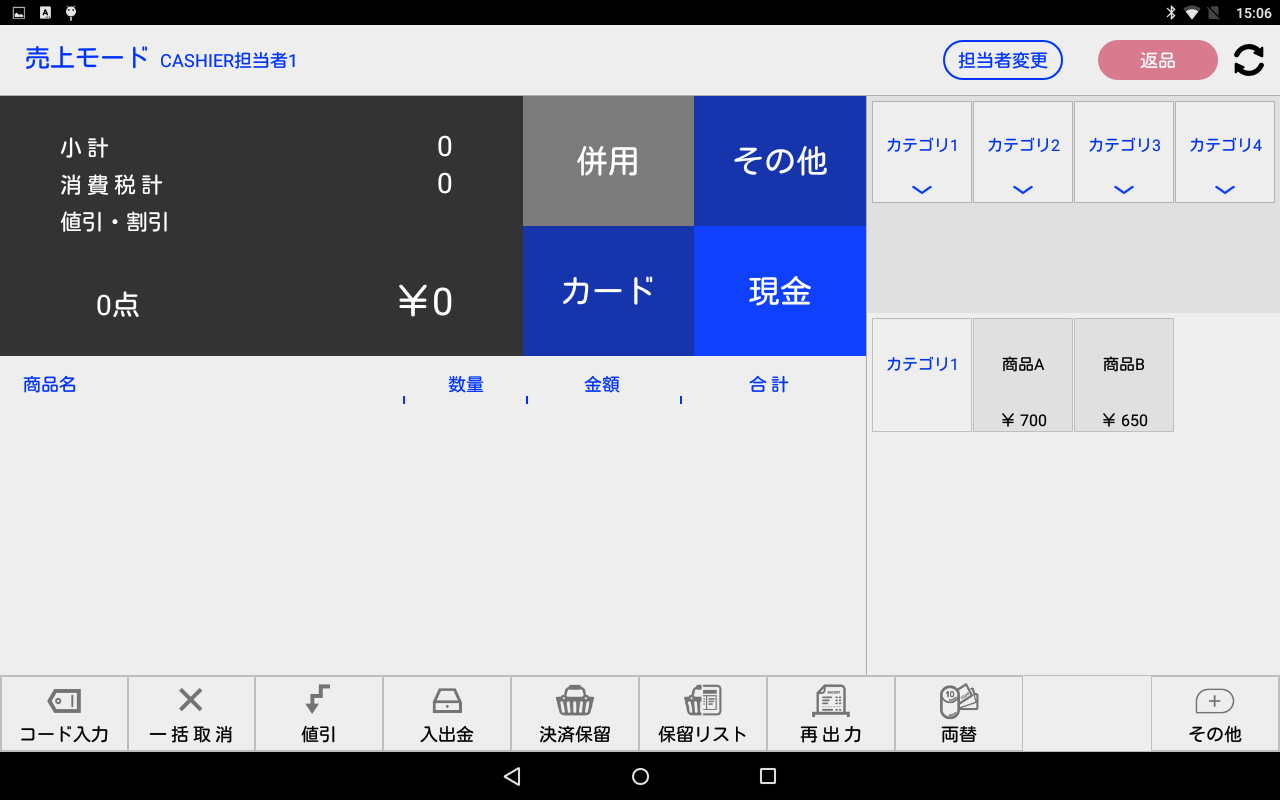Tap the Wi-Fi status bar icon
The width and height of the screenshot is (1280, 800).
coord(1192,13)
